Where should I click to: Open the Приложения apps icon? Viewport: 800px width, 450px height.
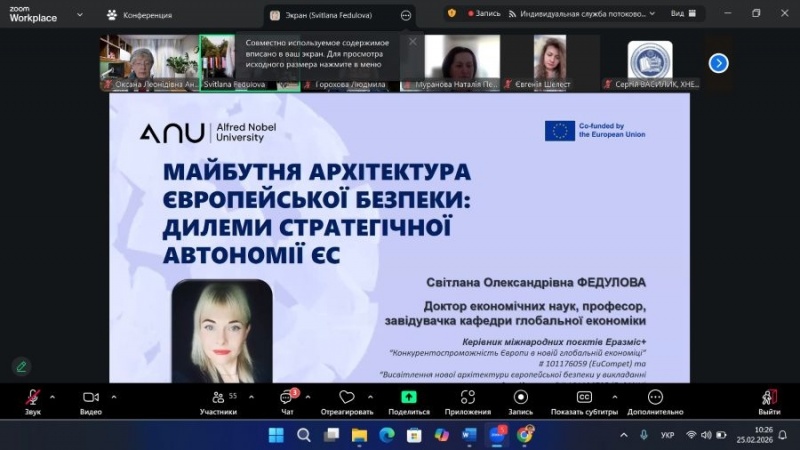point(468,397)
